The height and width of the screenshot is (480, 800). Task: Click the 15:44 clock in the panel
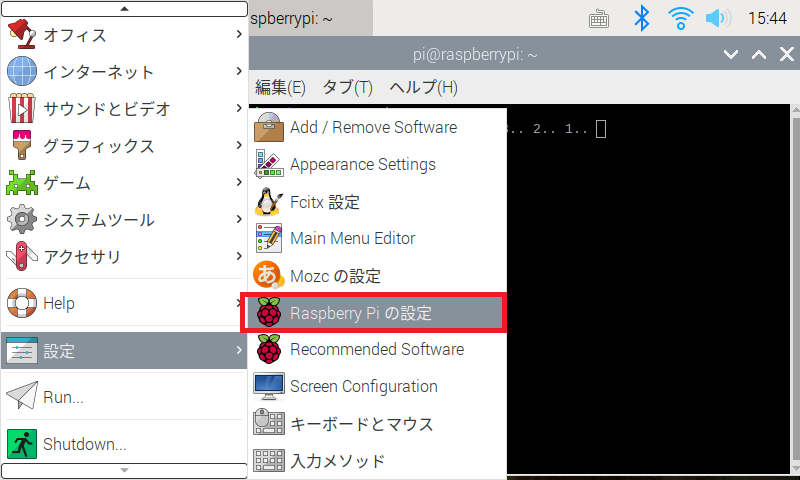pyautogui.click(x=767, y=18)
